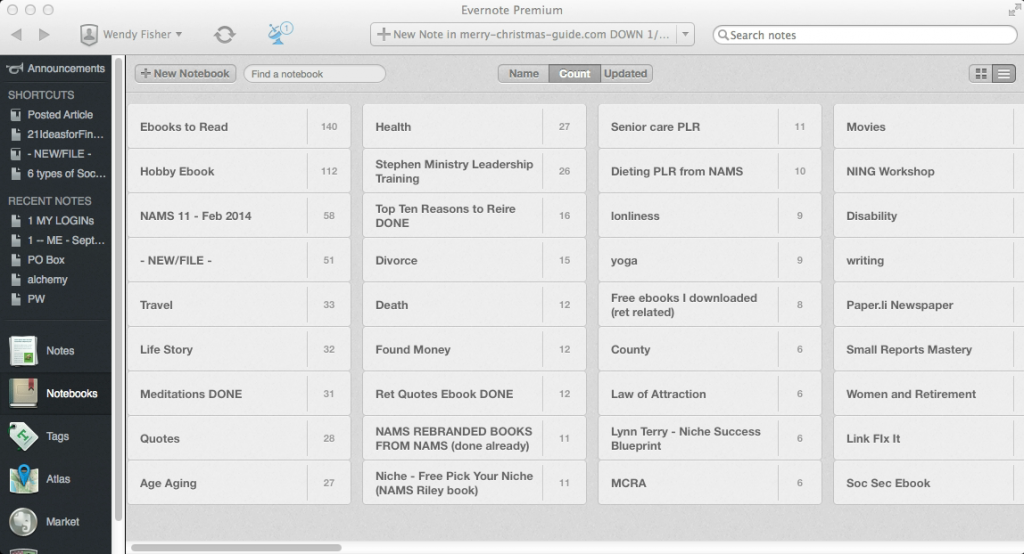The image size is (1024, 554).
Task: Open the MCRA notebook
Action: 710,483
